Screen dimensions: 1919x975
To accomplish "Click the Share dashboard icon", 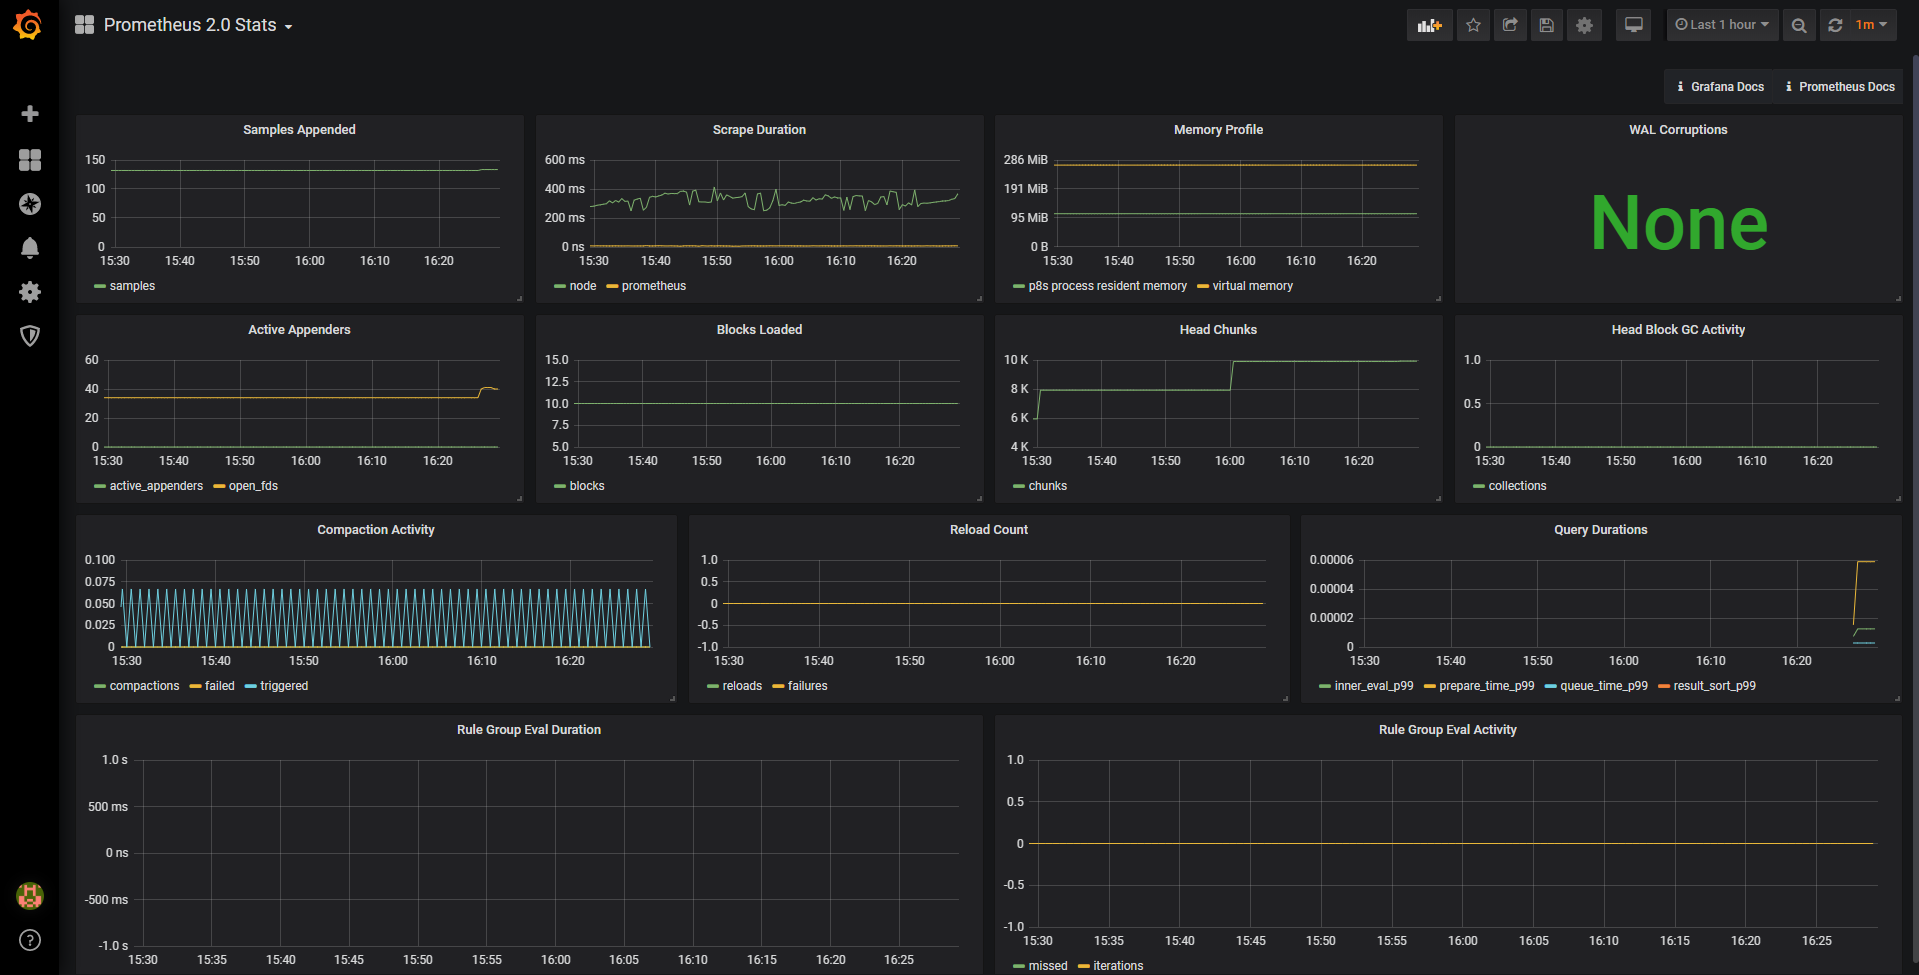I will (x=1510, y=25).
